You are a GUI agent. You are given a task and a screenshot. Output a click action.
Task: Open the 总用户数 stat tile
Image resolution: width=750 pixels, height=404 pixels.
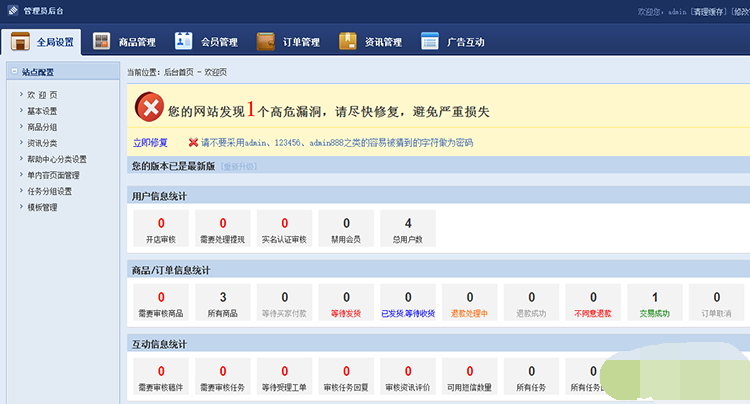(408, 229)
